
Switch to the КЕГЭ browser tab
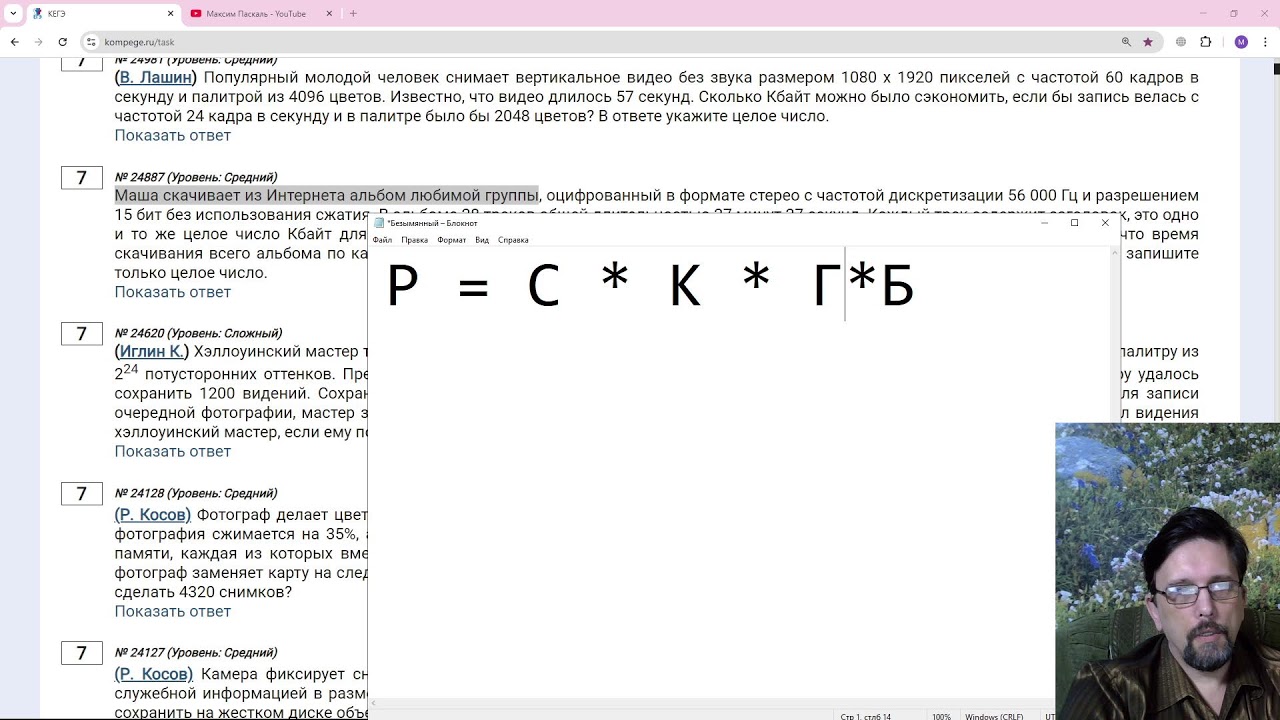102,14
